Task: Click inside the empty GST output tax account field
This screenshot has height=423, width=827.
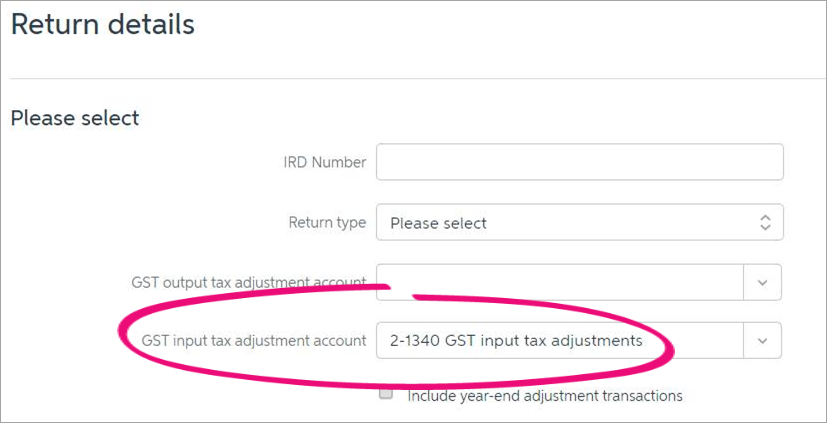Action: point(560,283)
